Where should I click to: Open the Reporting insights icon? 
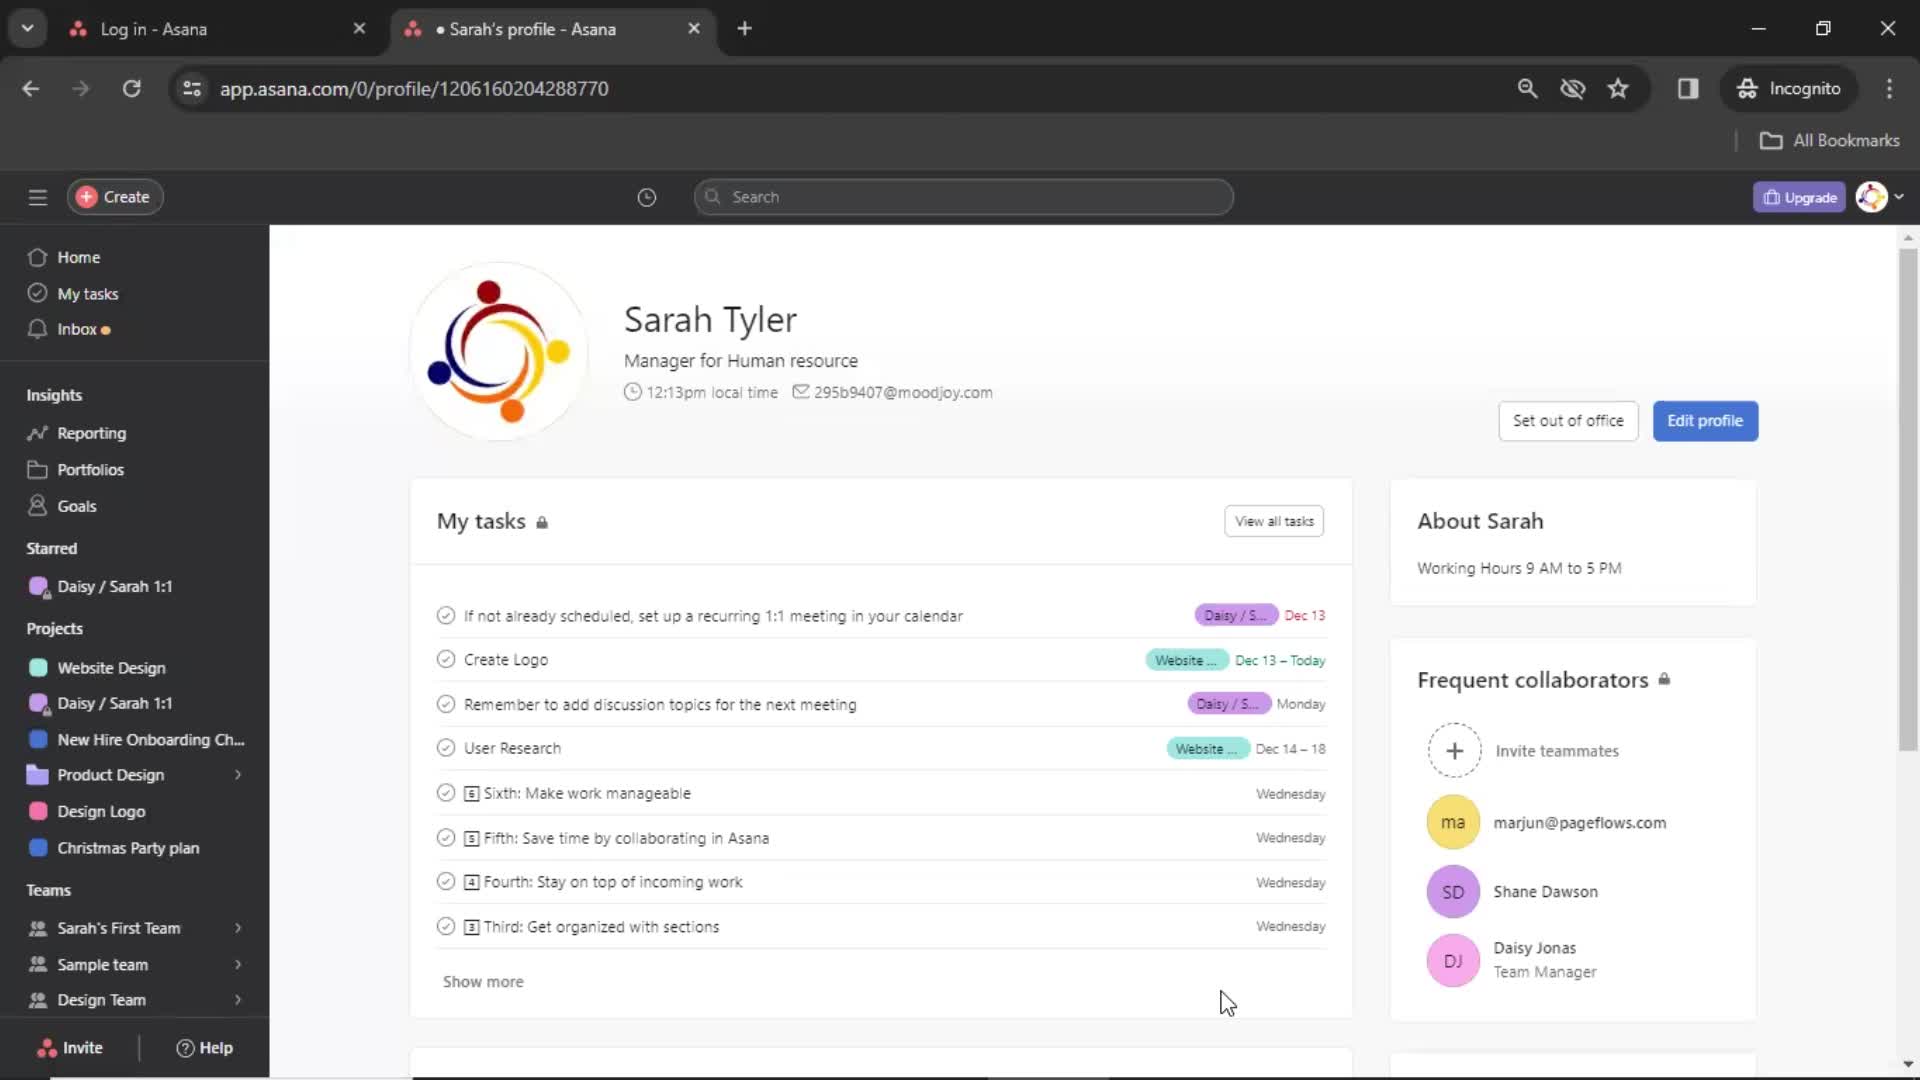(x=36, y=431)
